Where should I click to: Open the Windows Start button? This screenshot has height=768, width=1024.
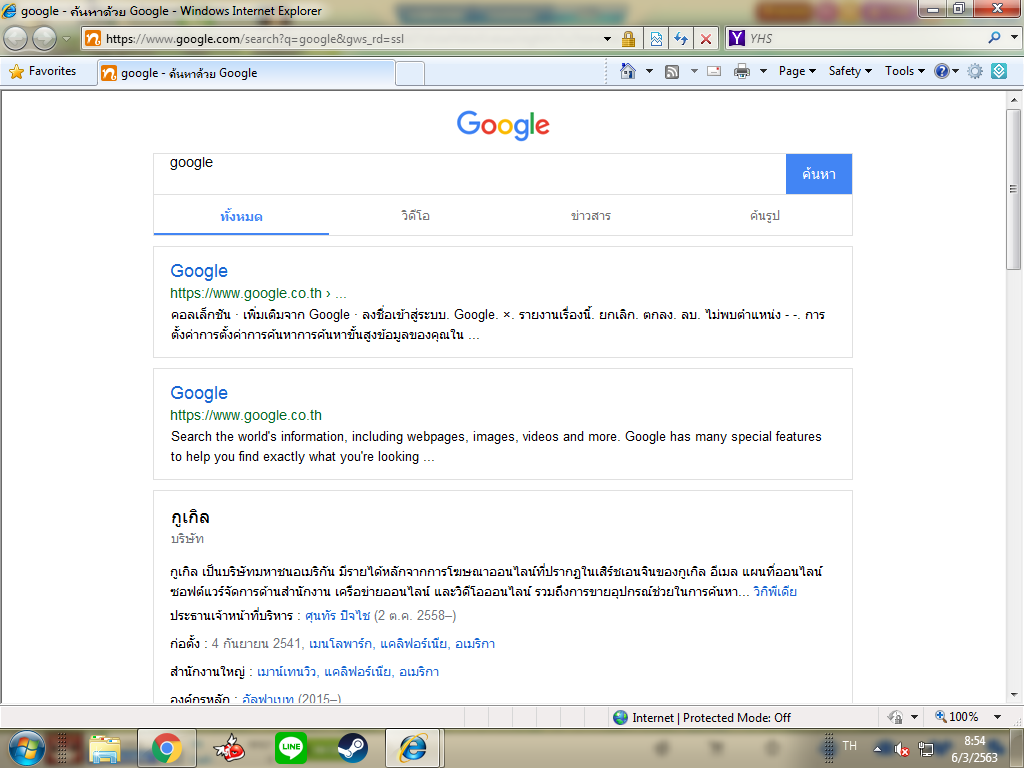click(27, 748)
